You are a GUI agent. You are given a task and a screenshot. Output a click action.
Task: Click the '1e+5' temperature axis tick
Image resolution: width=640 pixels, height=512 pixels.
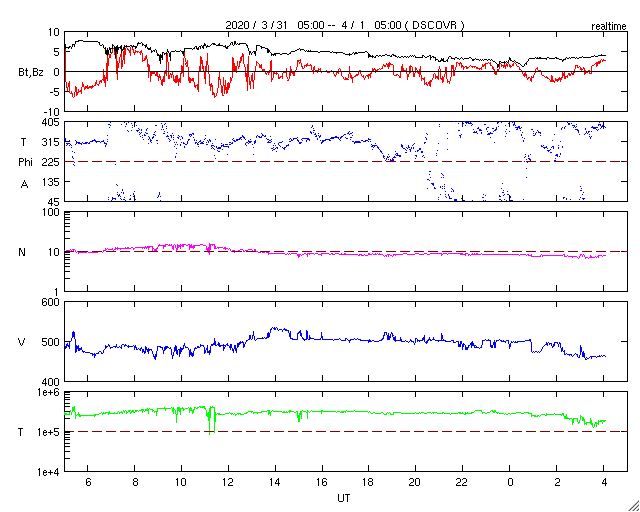click(x=48, y=432)
